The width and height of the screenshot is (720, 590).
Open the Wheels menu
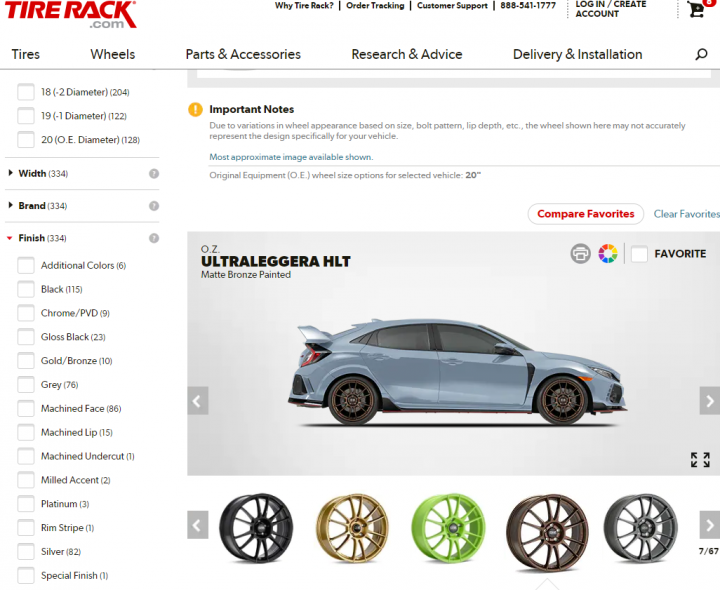112,54
